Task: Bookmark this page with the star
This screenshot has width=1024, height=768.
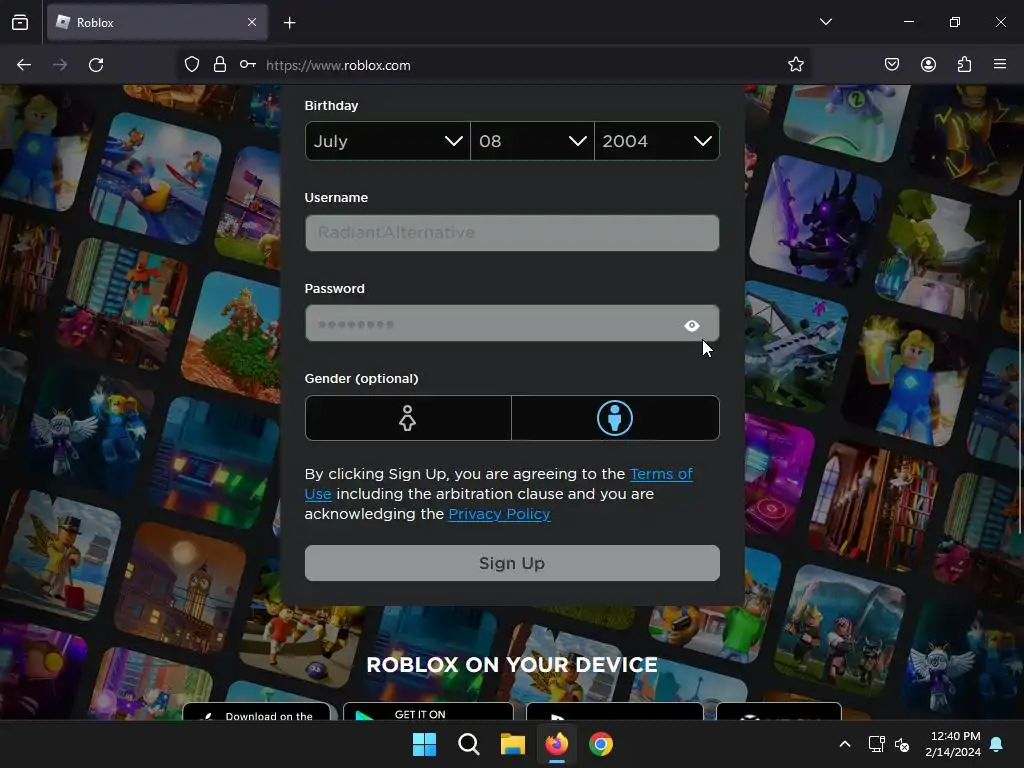Action: coord(795,65)
